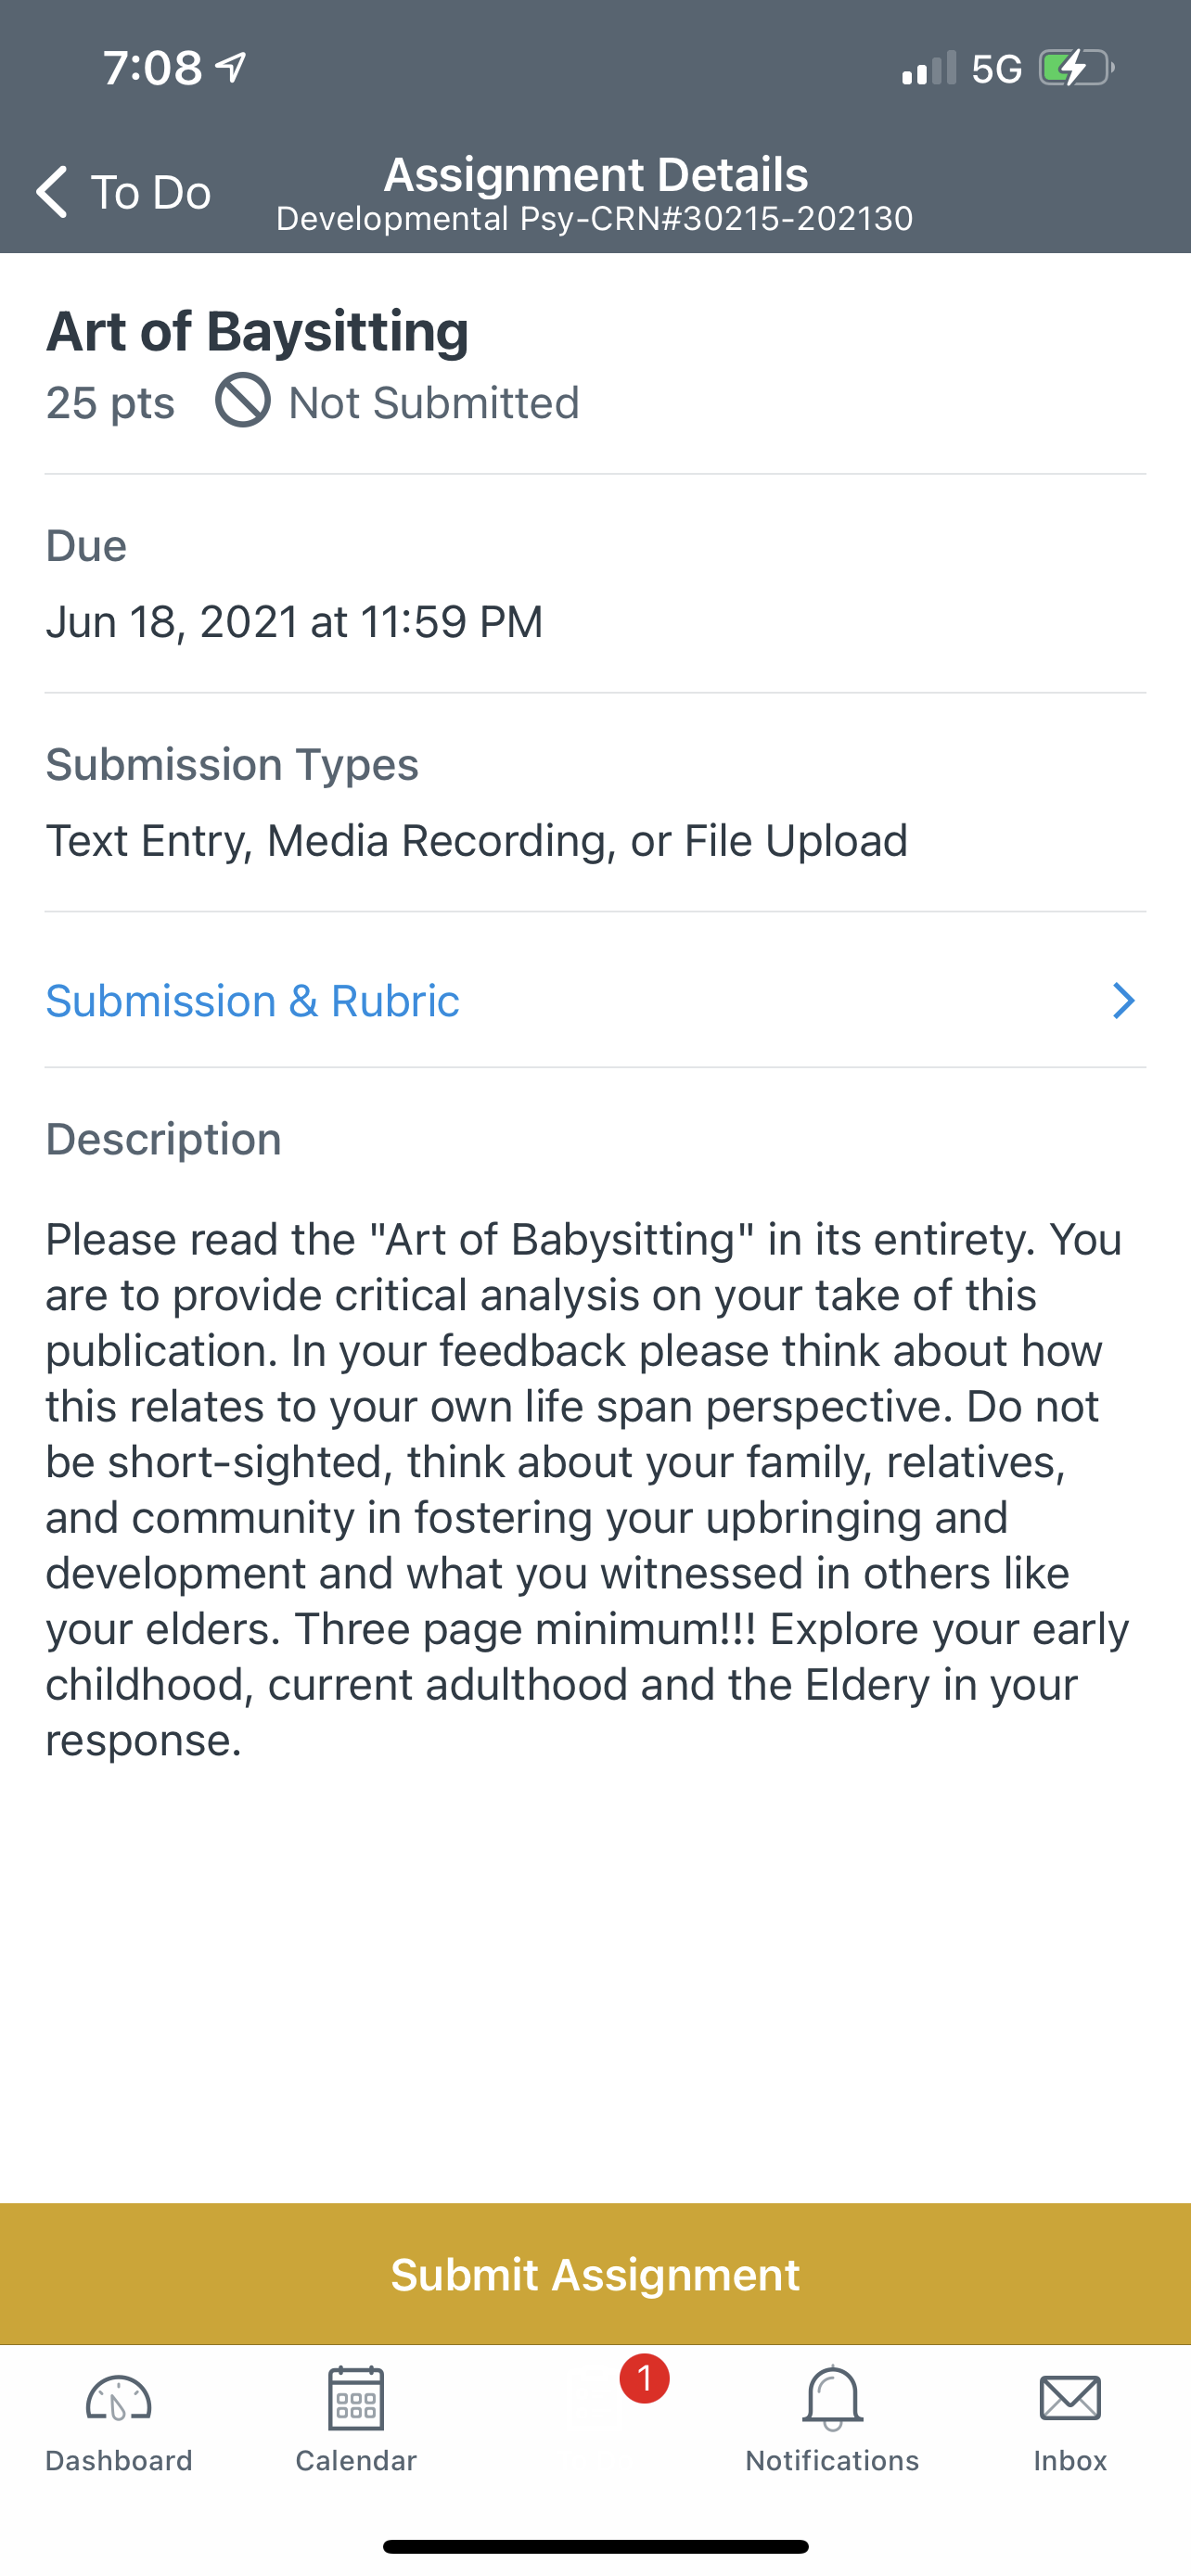Tap the cellular signal bars icon
Image resolution: width=1191 pixels, height=2576 pixels.
(x=929, y=68)
